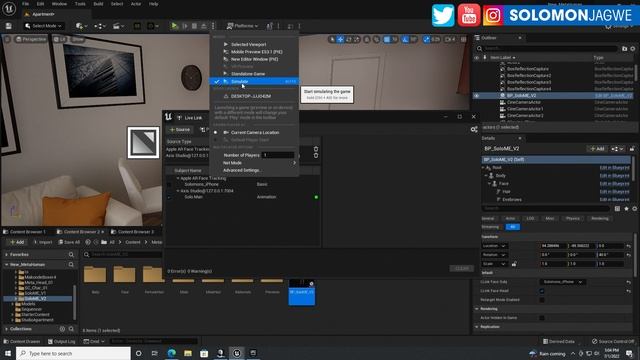
Task: Open the viewport Perspective dropdown
Action: (x=31, y=39)
